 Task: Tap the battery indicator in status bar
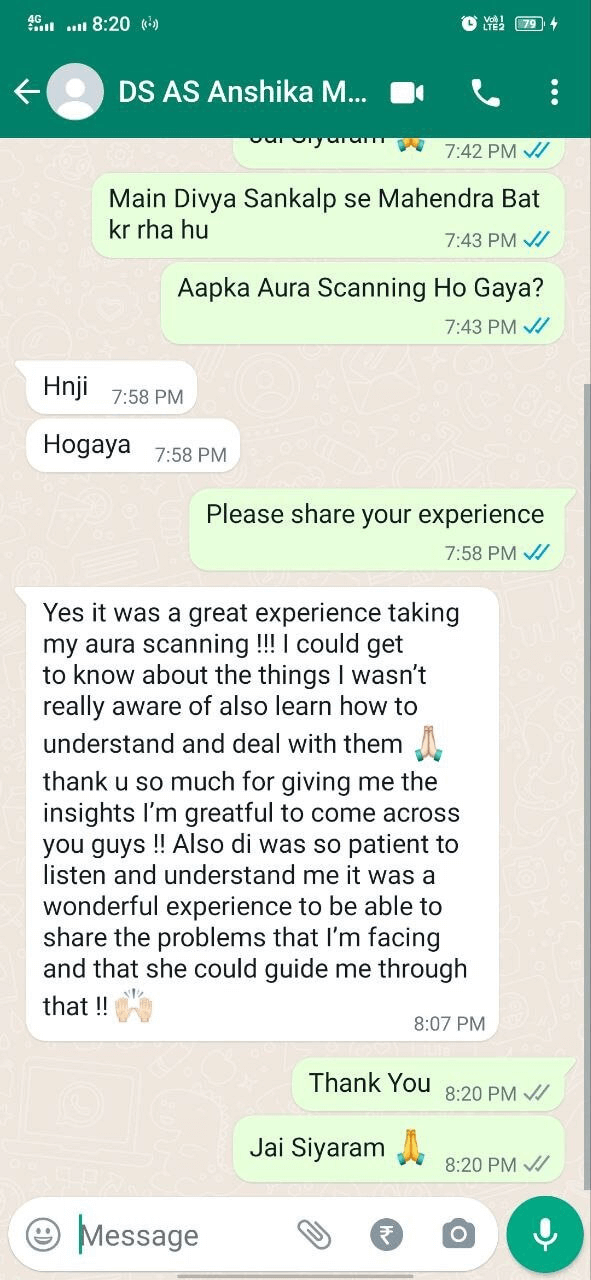coord(528,23)
